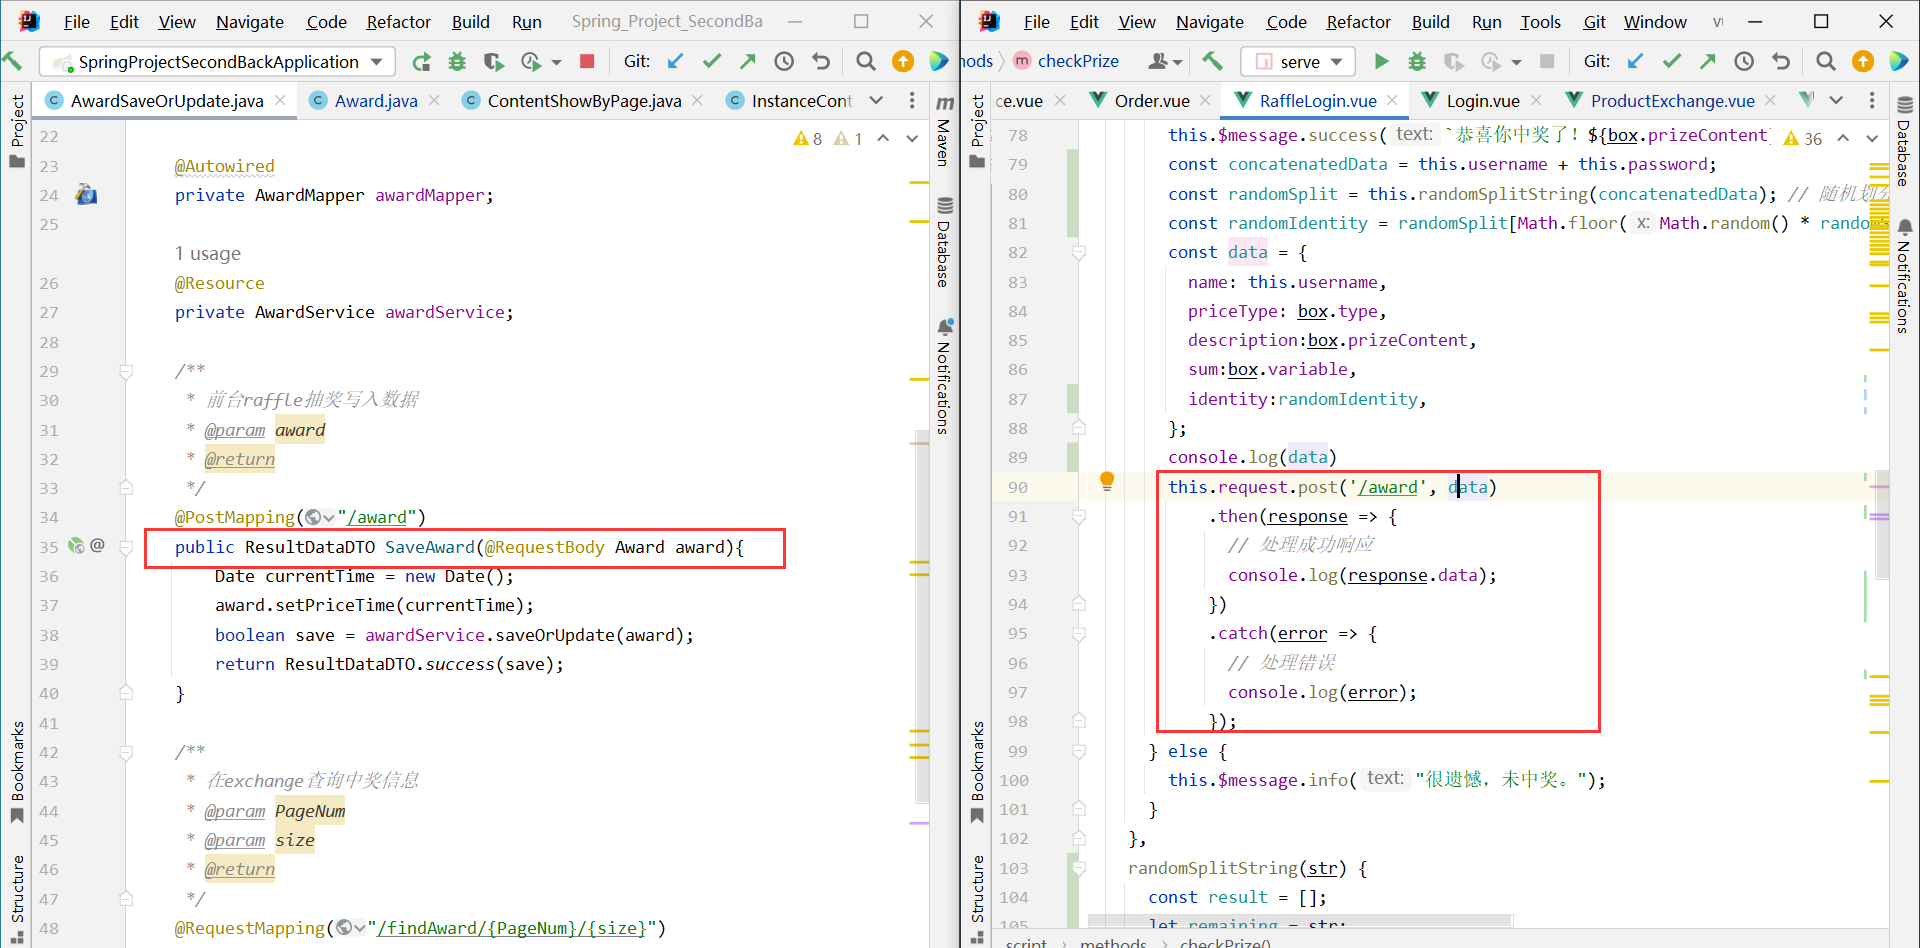Build project hammer in right window

(x=1213, y=62)
